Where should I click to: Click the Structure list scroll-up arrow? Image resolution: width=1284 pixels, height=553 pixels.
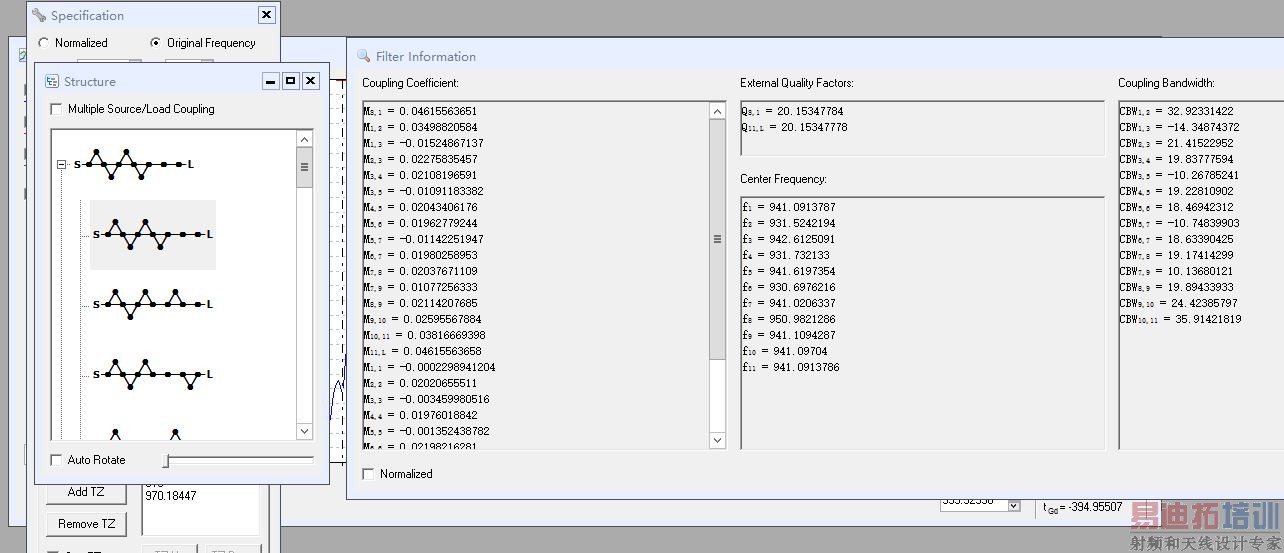(305, 139)
